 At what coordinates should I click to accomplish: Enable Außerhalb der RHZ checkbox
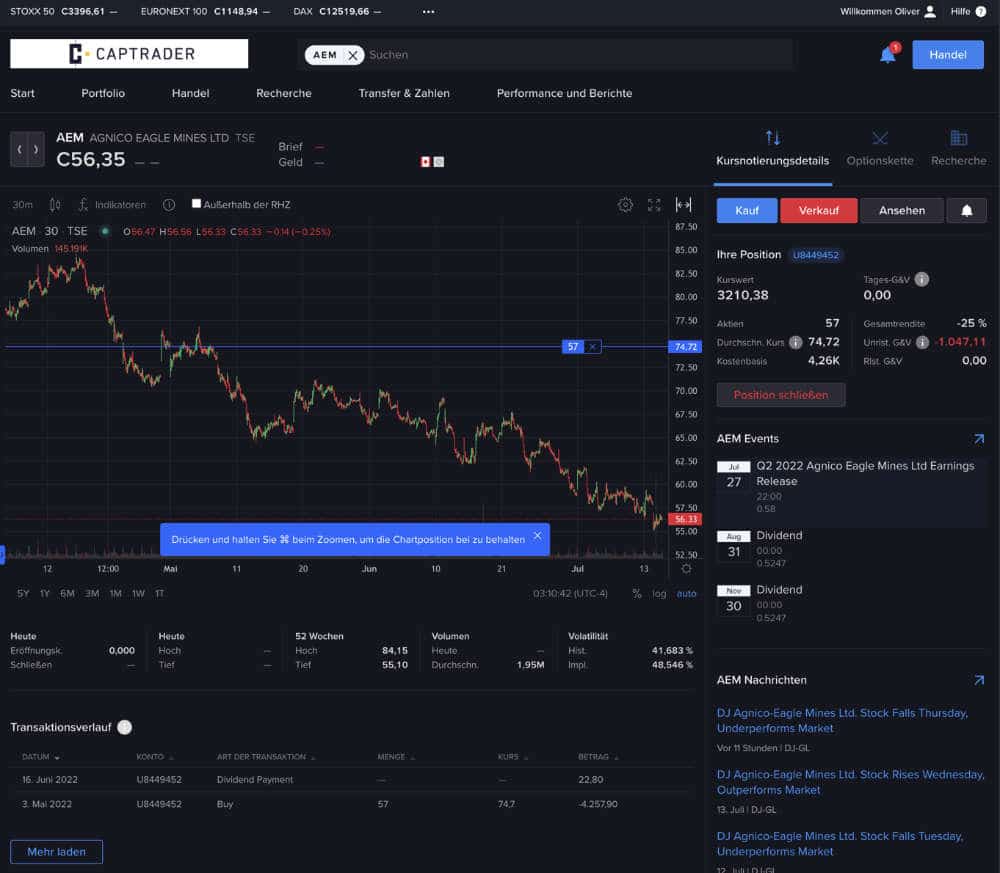coord(196,204)
